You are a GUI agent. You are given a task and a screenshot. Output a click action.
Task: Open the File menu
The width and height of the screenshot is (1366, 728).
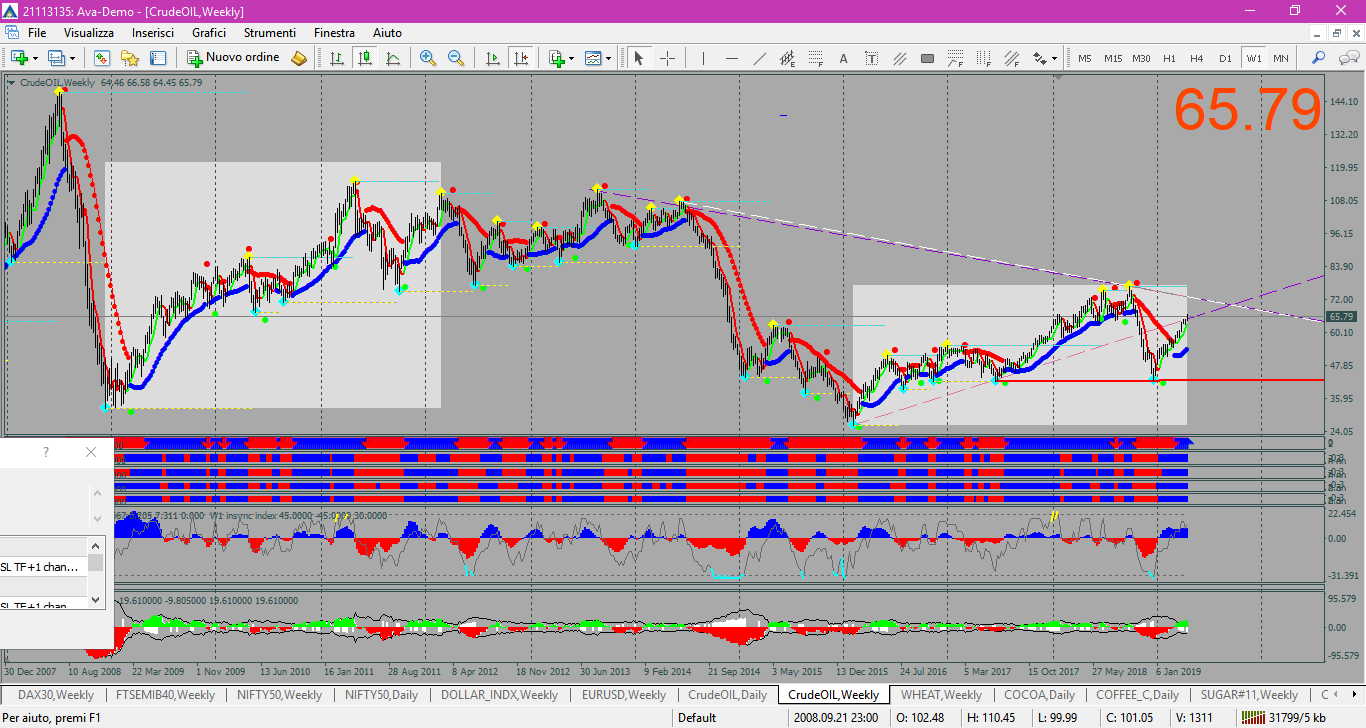click(x=37, y=33)
